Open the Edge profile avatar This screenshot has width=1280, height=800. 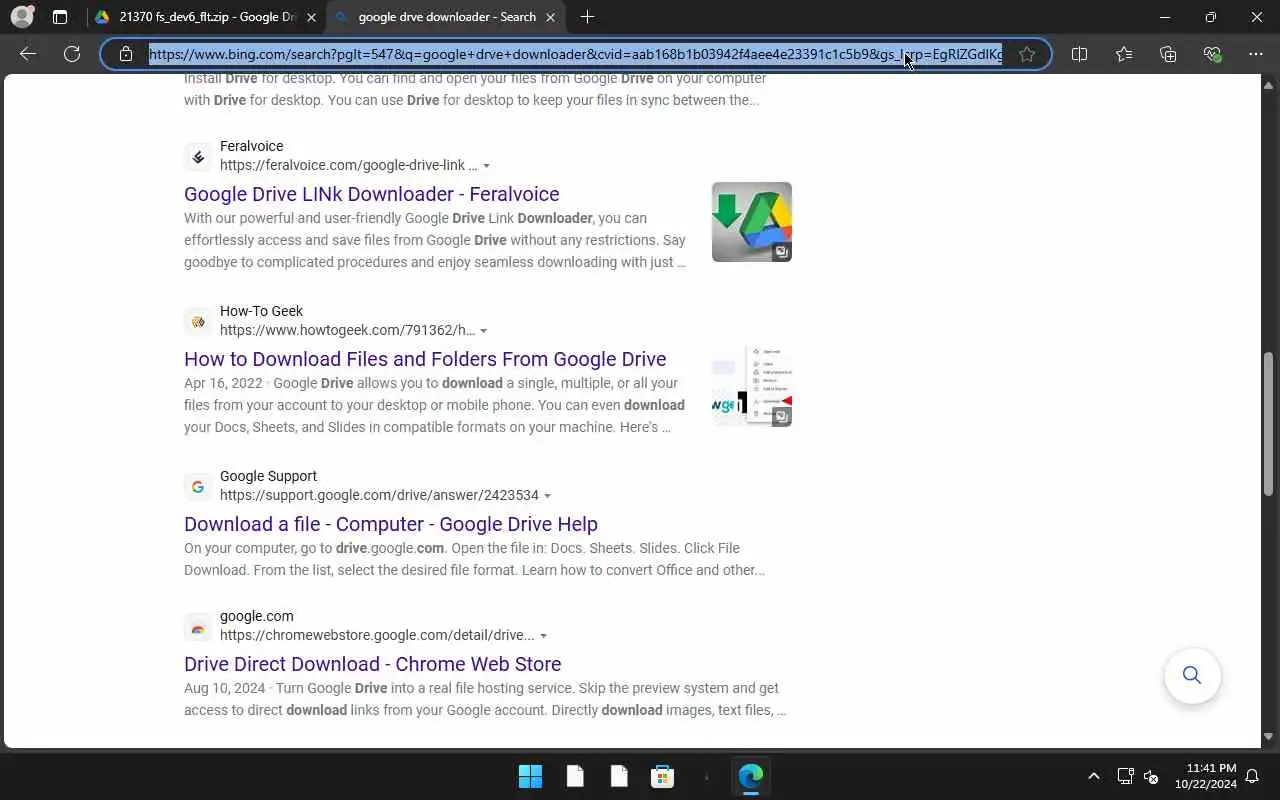(21, 17)
